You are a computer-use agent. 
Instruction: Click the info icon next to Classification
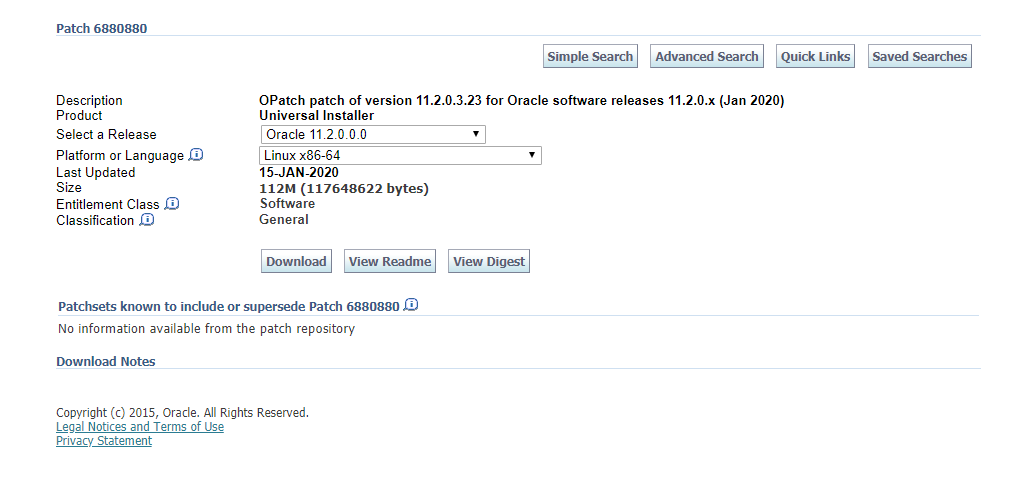click(x=147, y=220)
